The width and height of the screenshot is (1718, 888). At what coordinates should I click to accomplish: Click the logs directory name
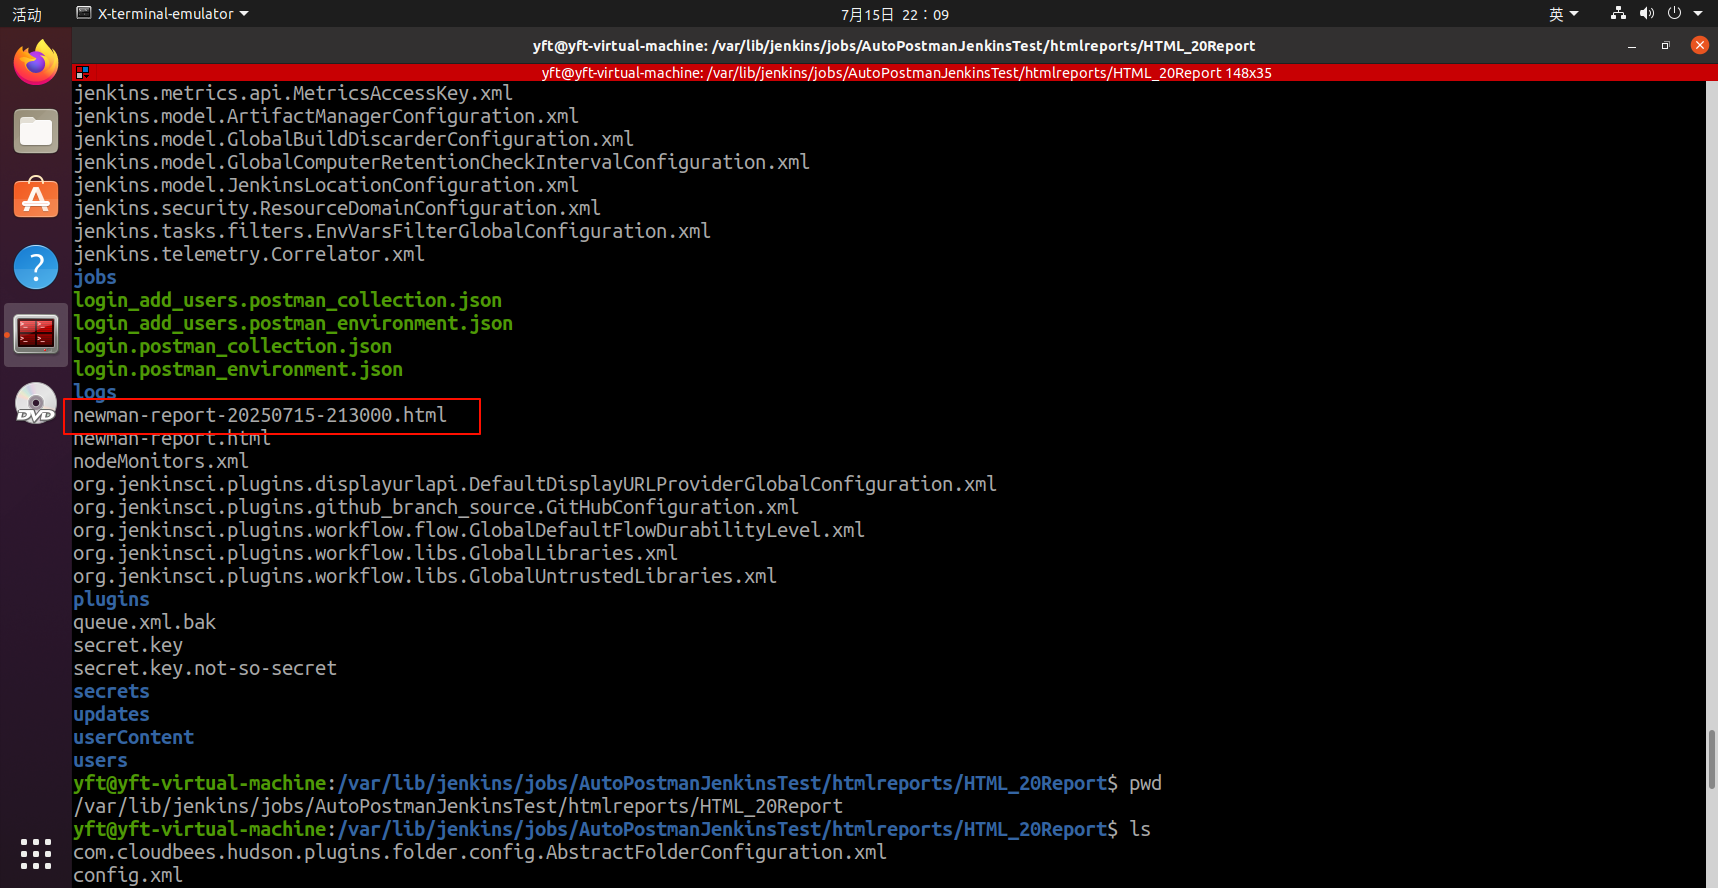(95, 392)
